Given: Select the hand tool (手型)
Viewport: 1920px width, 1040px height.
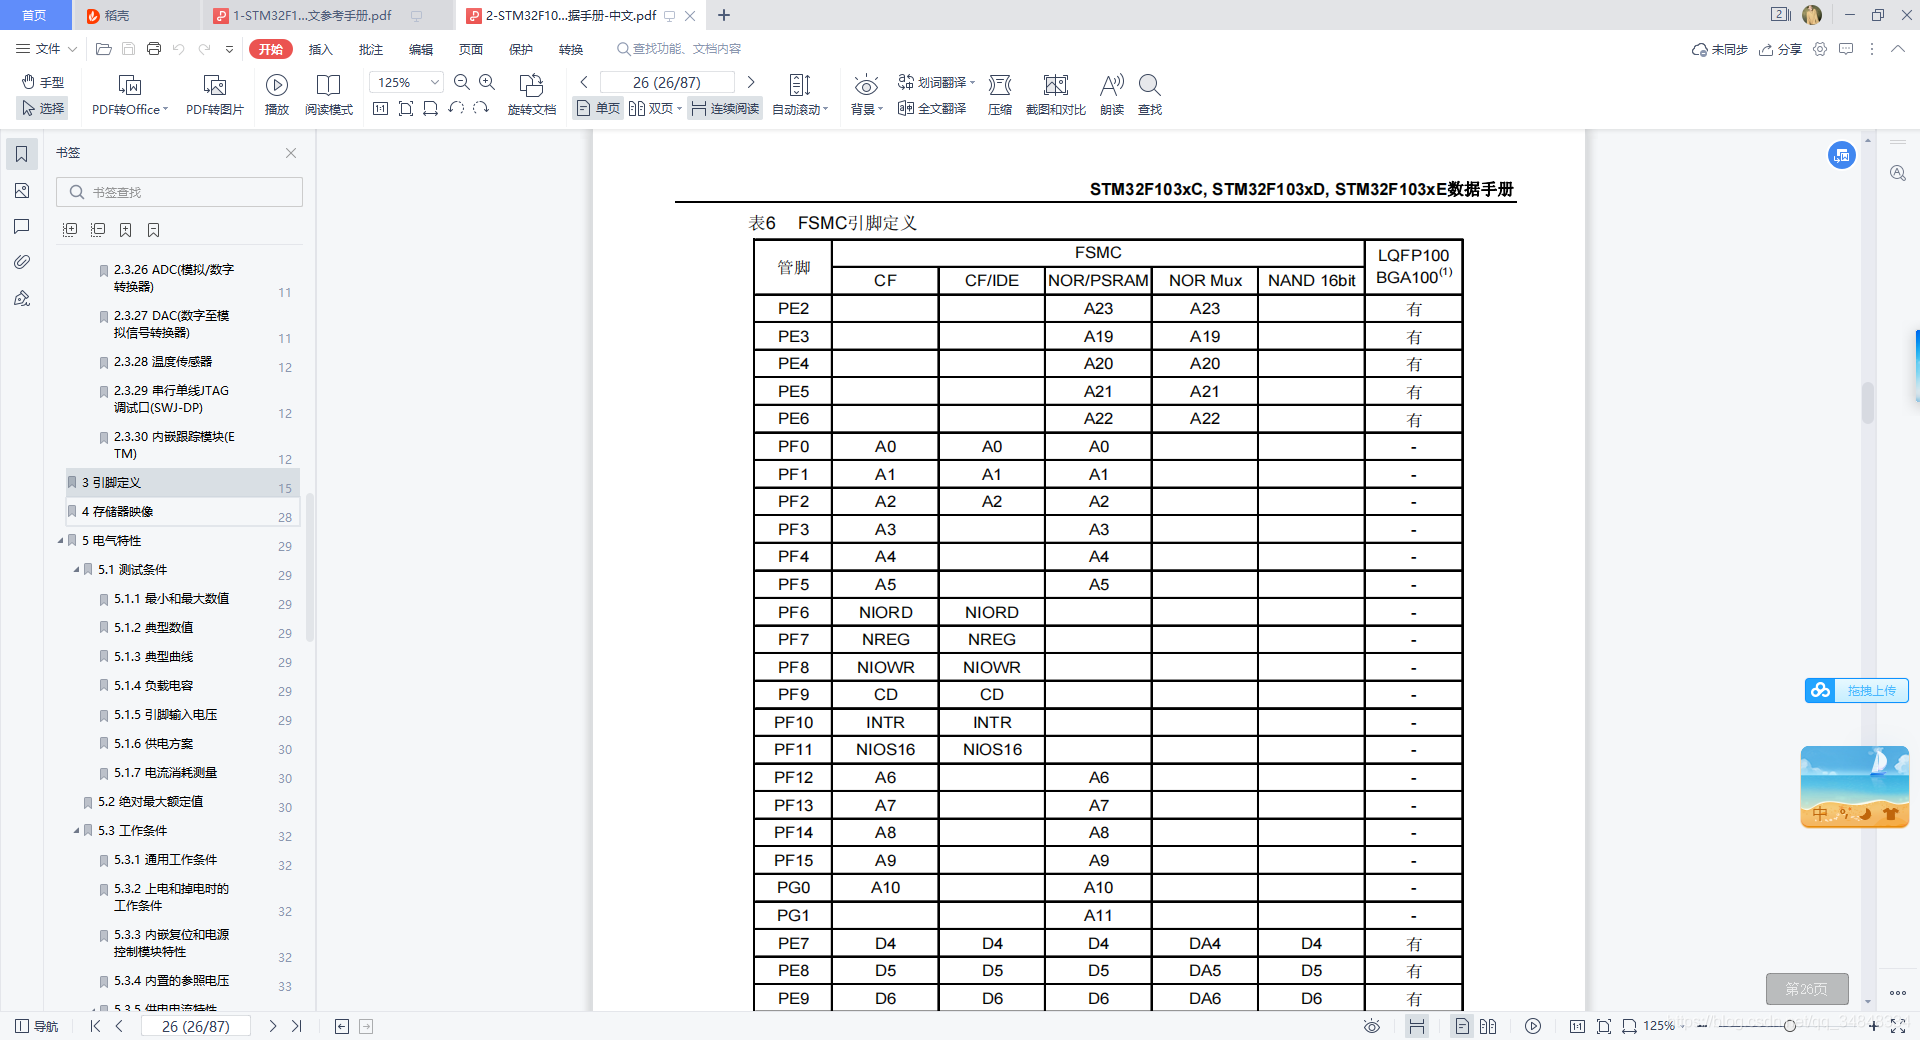Looking at the screenshot, I should (43, 82).
